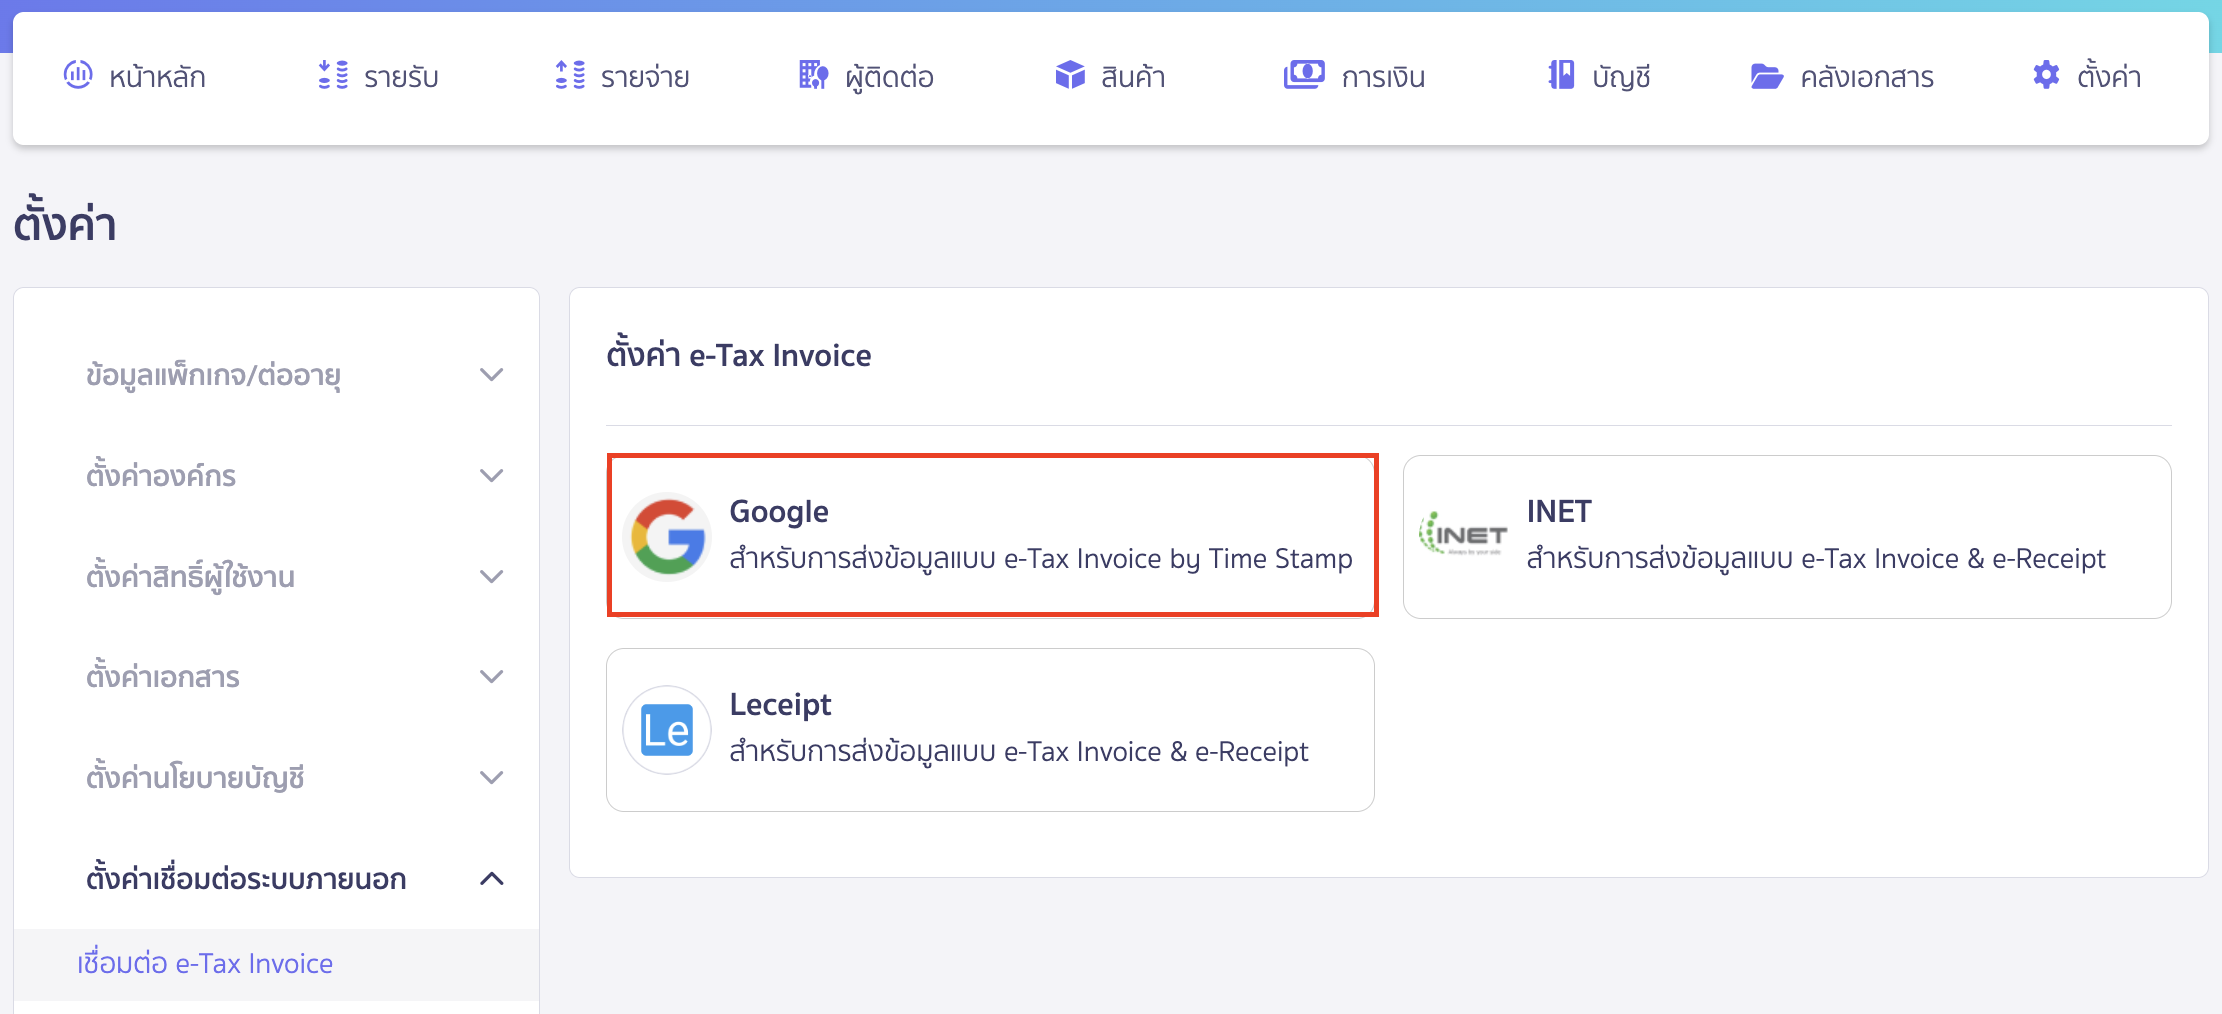The height and width of the screenshot is (1014, 2222).
Task: Select the บัญชี accounting icon
Action: click(1559, 76)
